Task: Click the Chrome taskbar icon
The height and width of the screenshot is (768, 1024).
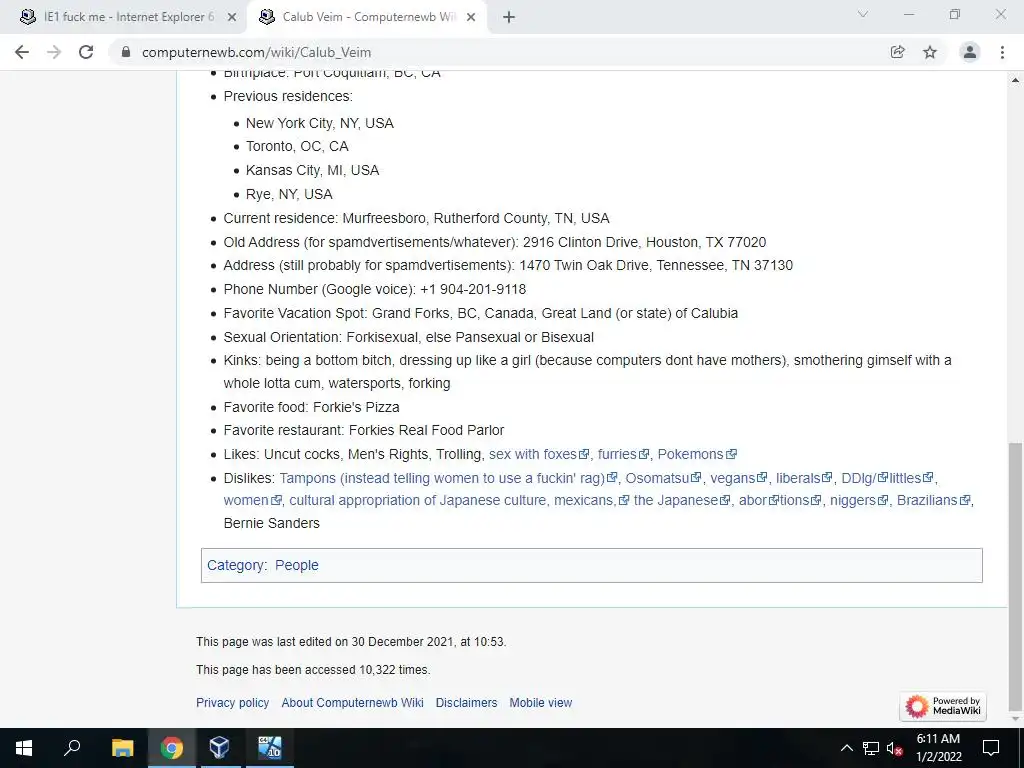Action: pos(172,748)
